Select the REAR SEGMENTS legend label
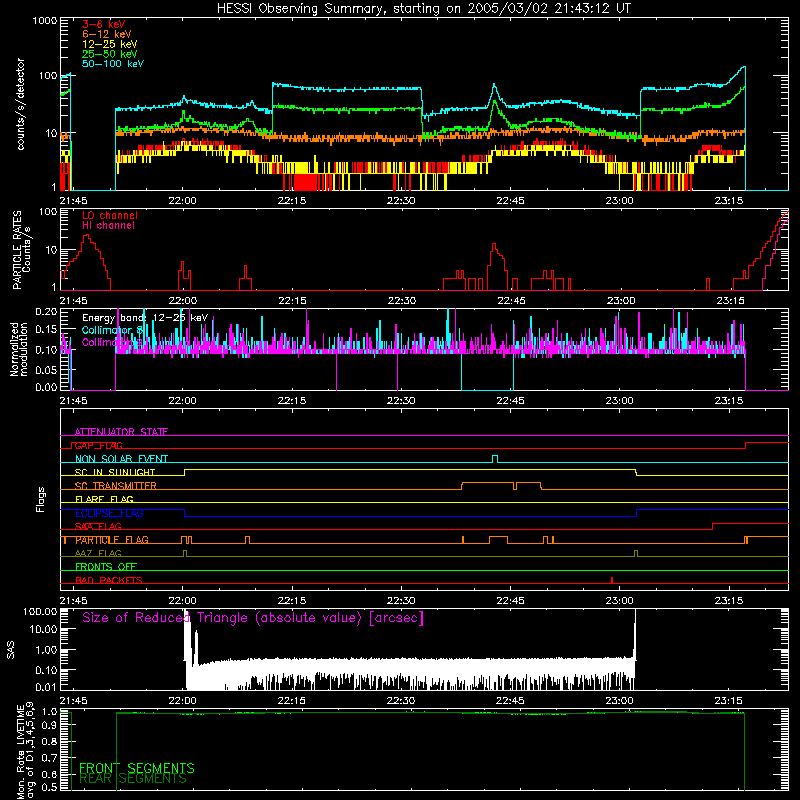Image resolution: width=800 pixels, height=800 pixels. tap(133, 779)
